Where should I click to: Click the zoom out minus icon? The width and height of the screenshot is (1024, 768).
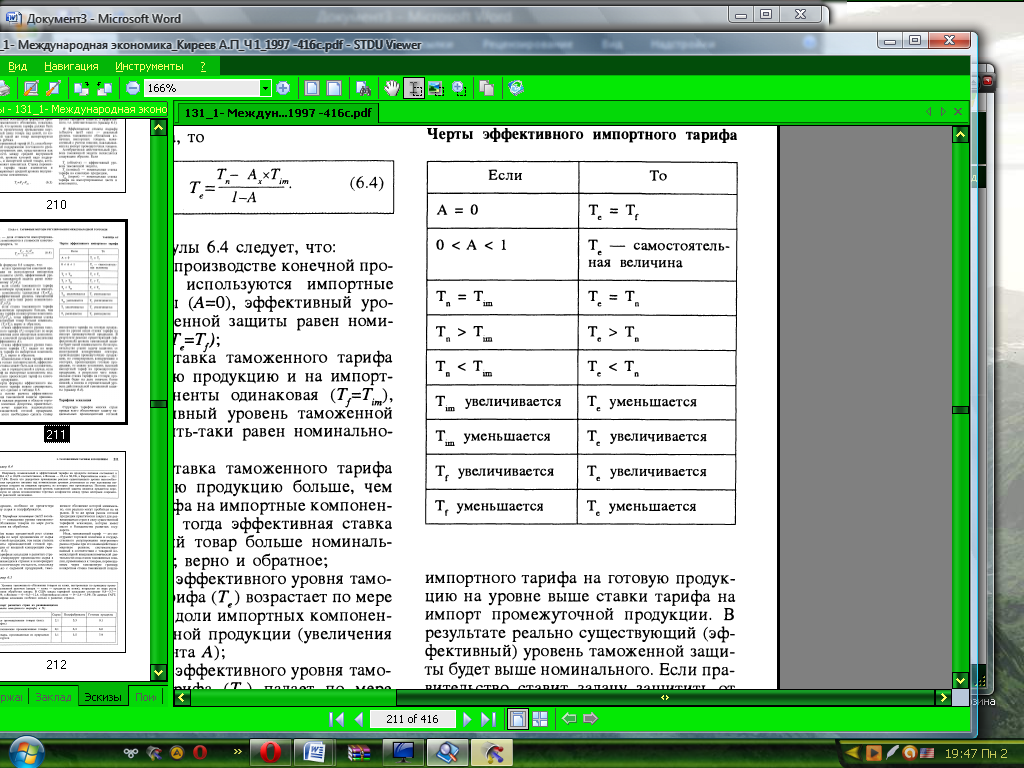click(x=133, y=88)
